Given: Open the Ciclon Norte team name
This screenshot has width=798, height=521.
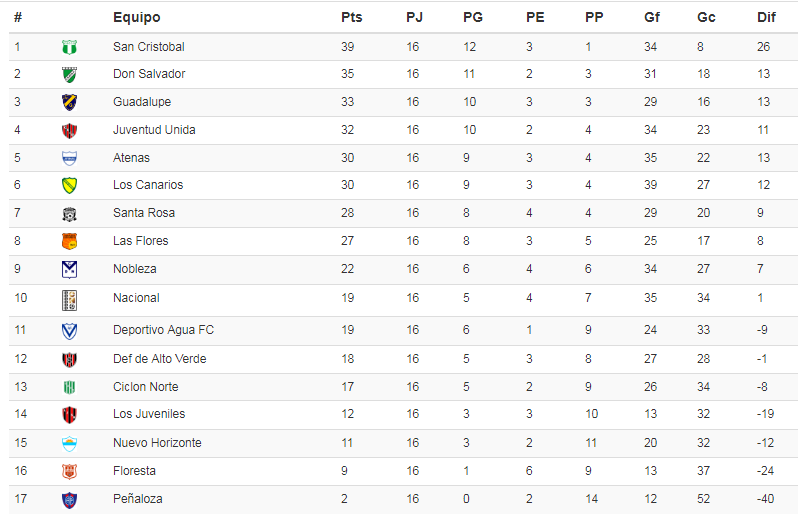Looking at the screenshot, I should click(x=146, y=387).
